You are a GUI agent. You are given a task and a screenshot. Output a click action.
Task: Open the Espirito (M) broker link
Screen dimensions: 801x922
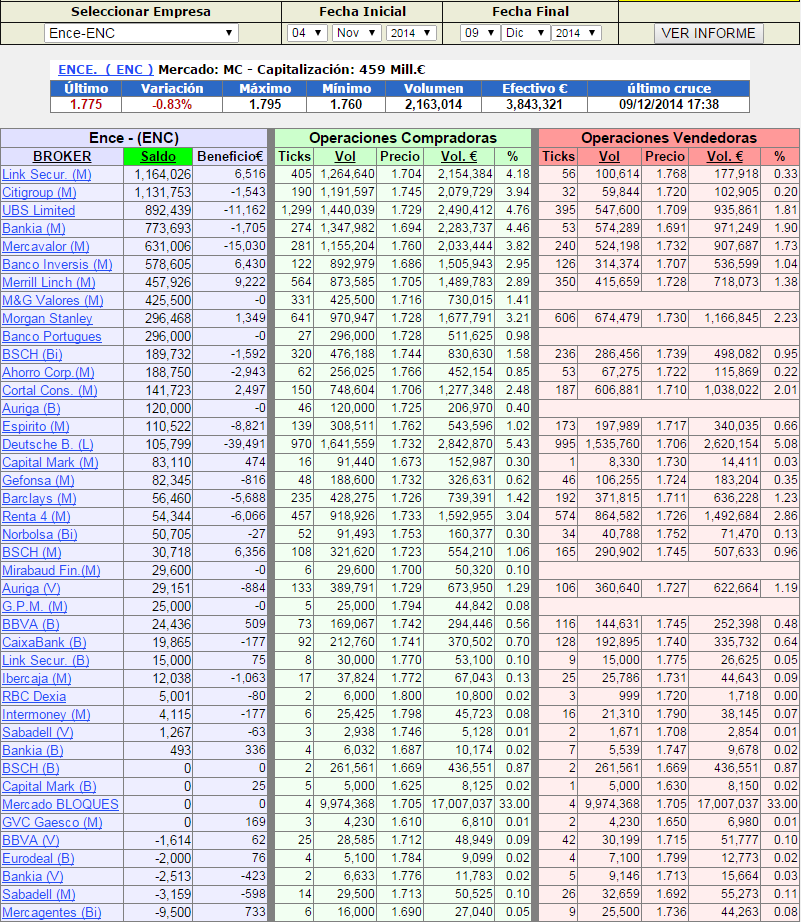[35, 427]
